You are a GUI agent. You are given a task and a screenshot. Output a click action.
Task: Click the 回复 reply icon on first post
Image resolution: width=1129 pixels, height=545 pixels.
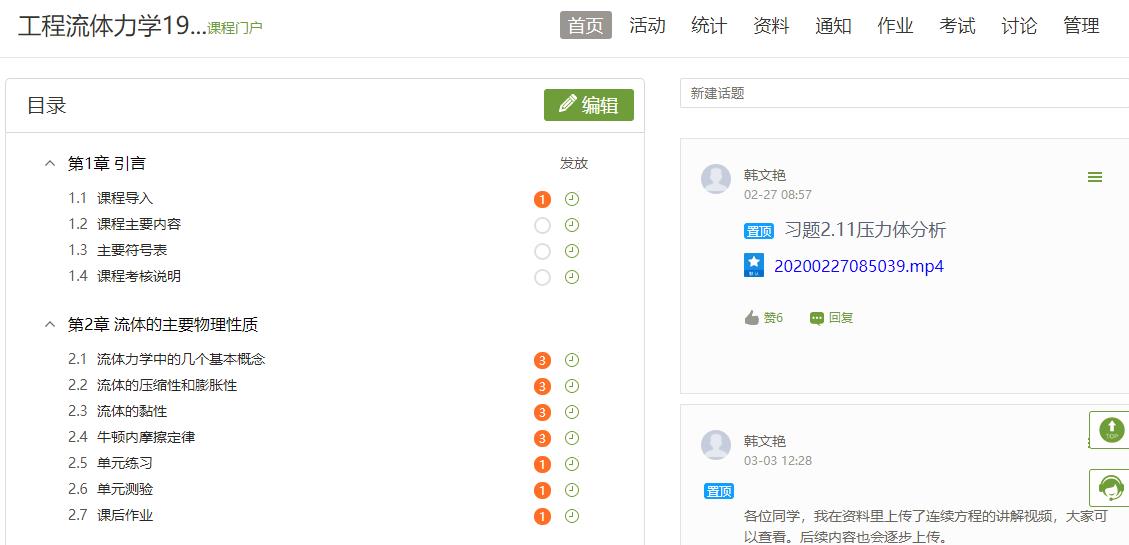click(817, 318)
